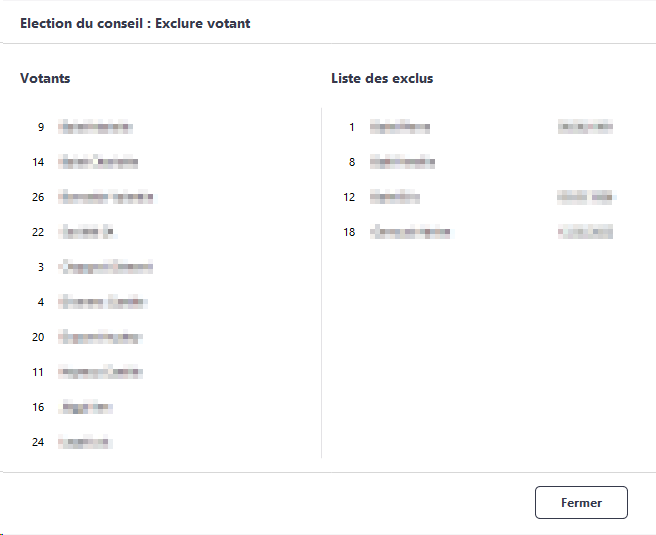Image resolution: width=656 pixels, height=535 pixels.
Task: Select excluded entry number 8
Action: coord(402,162)
